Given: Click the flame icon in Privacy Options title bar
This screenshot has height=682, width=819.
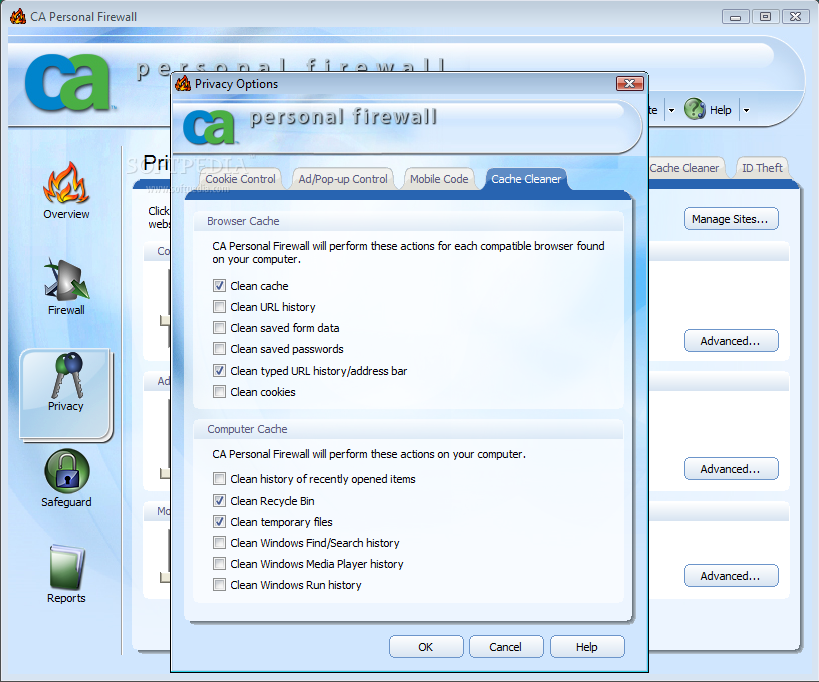Looking at the screenshot, I should [x=183, y=84].
